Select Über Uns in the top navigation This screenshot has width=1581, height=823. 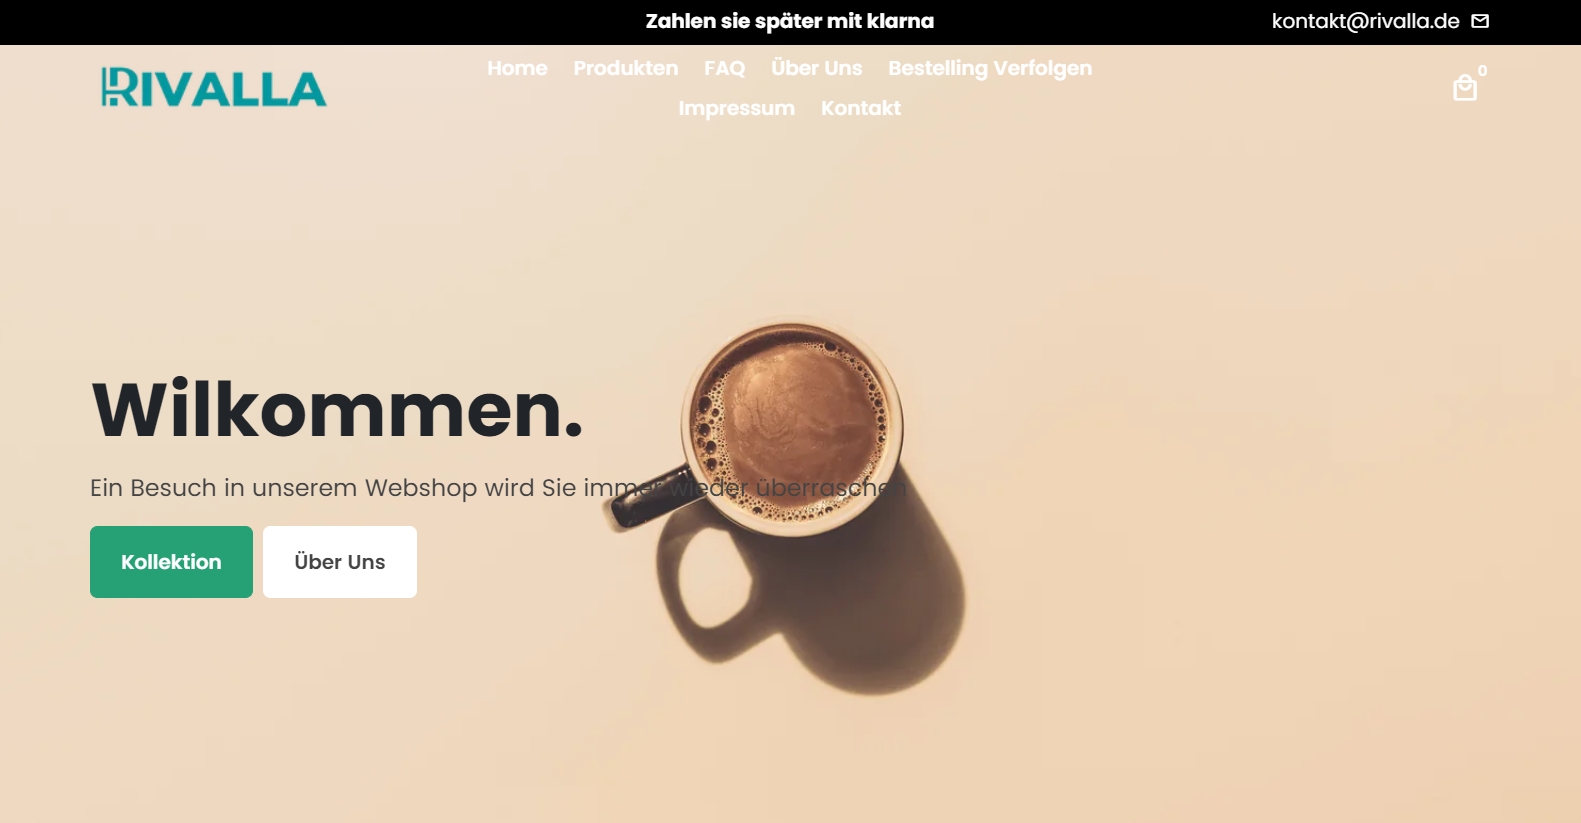[817, 68]
